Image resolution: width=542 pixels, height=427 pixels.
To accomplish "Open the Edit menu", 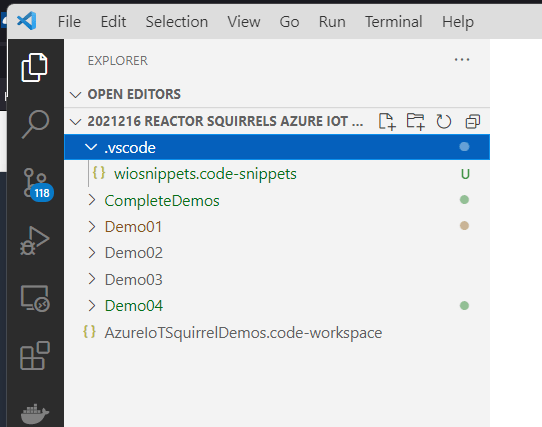I will click(x=113, y=22).
